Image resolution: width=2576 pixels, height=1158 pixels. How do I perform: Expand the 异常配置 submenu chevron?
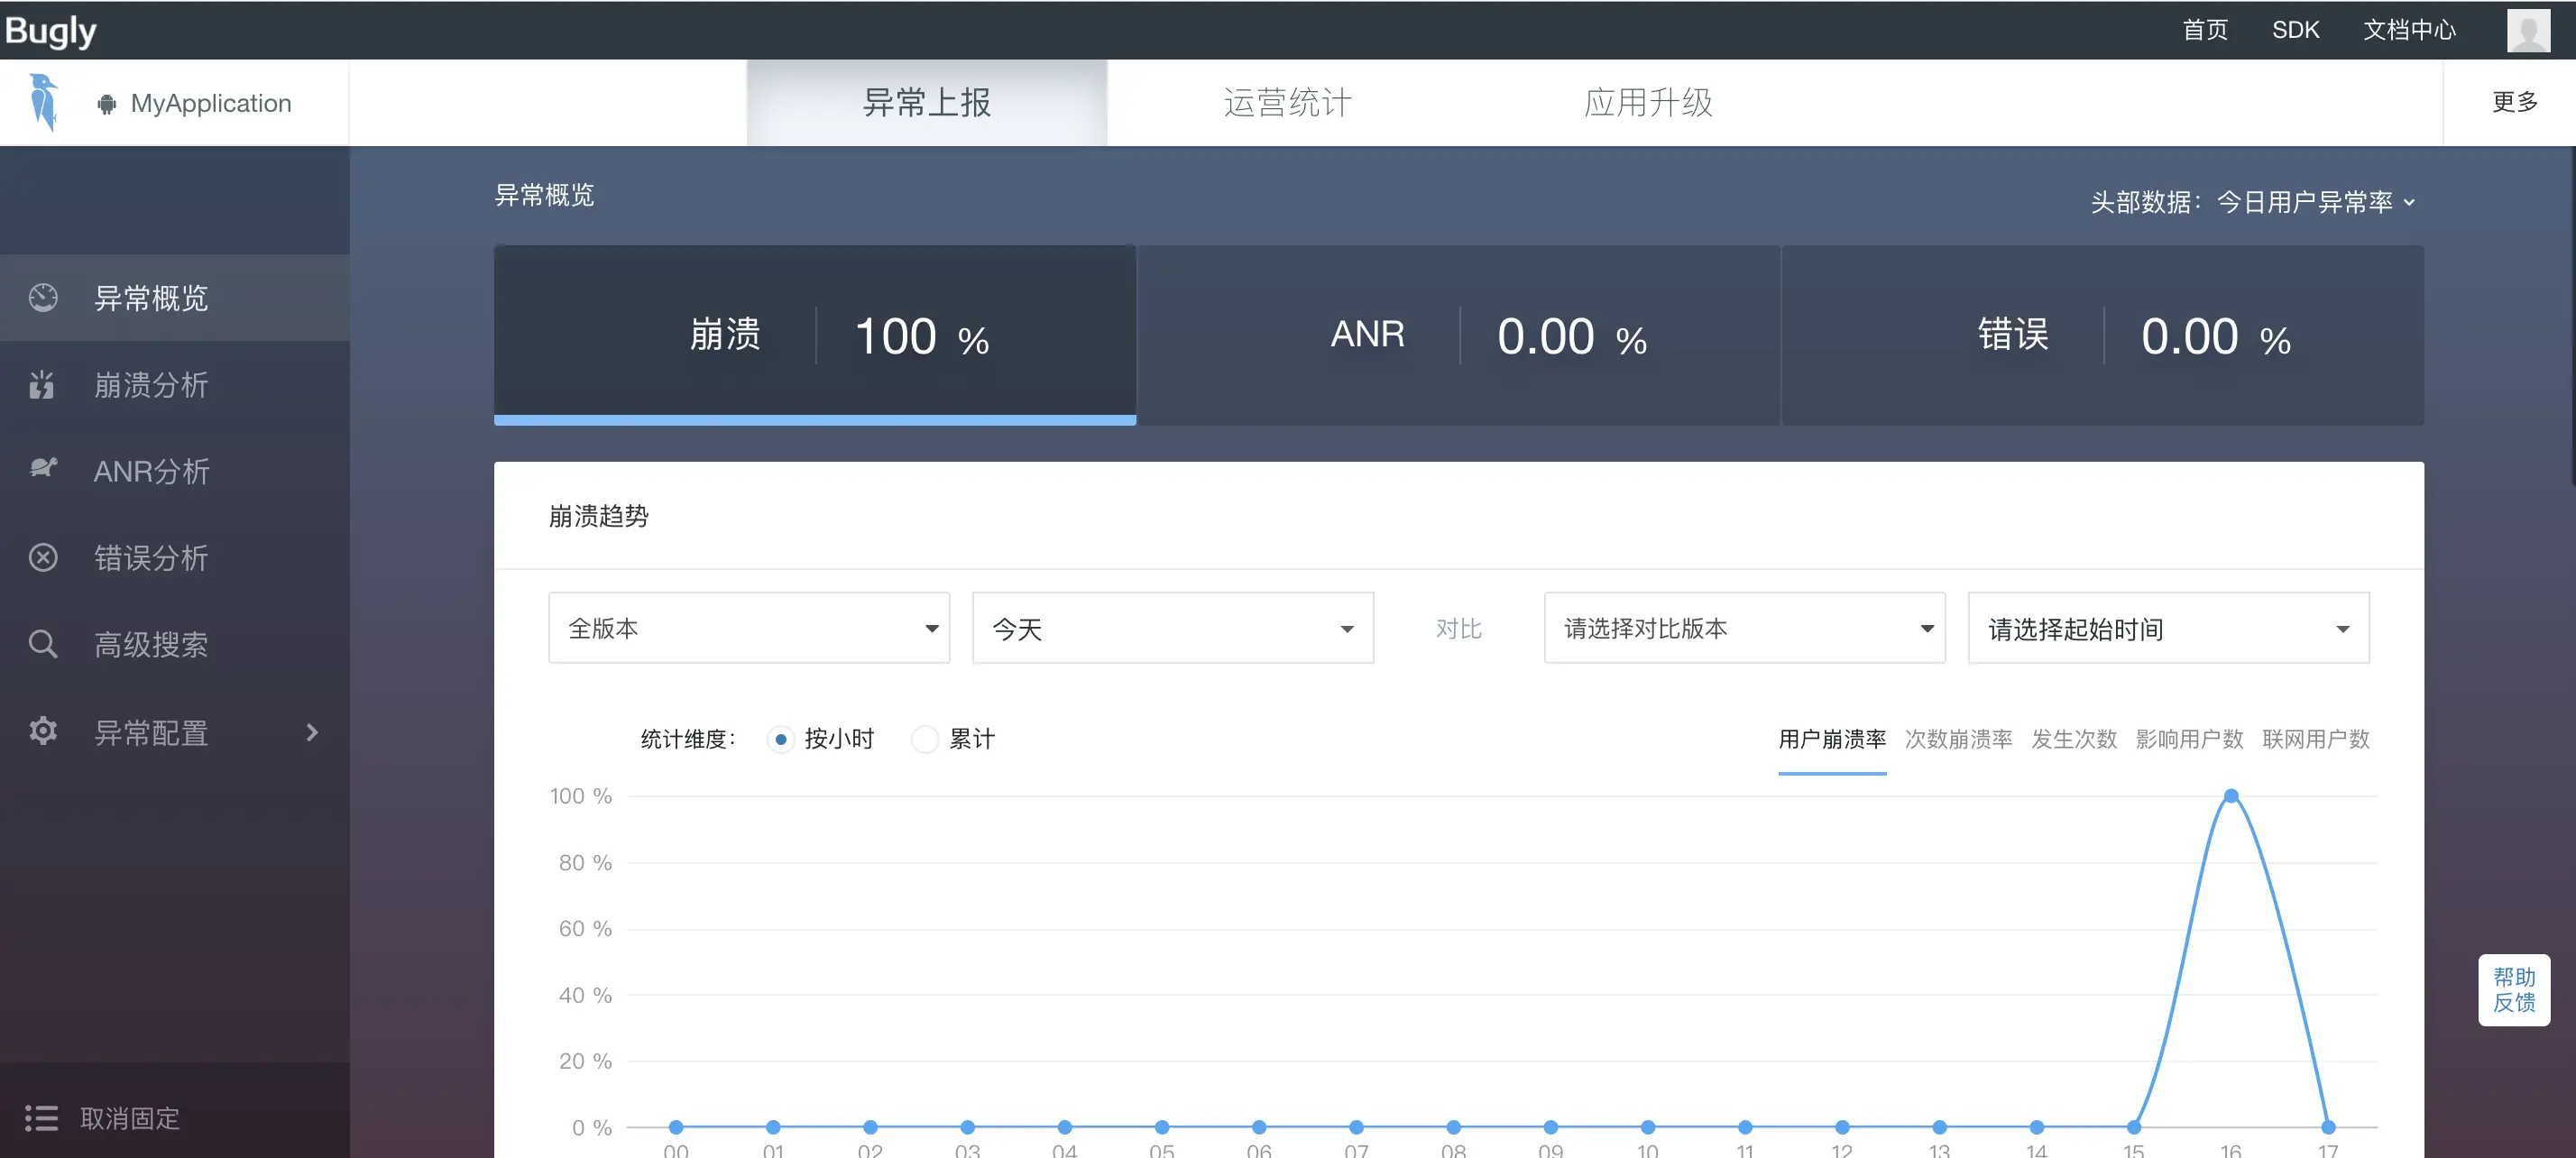coord(312,732)
